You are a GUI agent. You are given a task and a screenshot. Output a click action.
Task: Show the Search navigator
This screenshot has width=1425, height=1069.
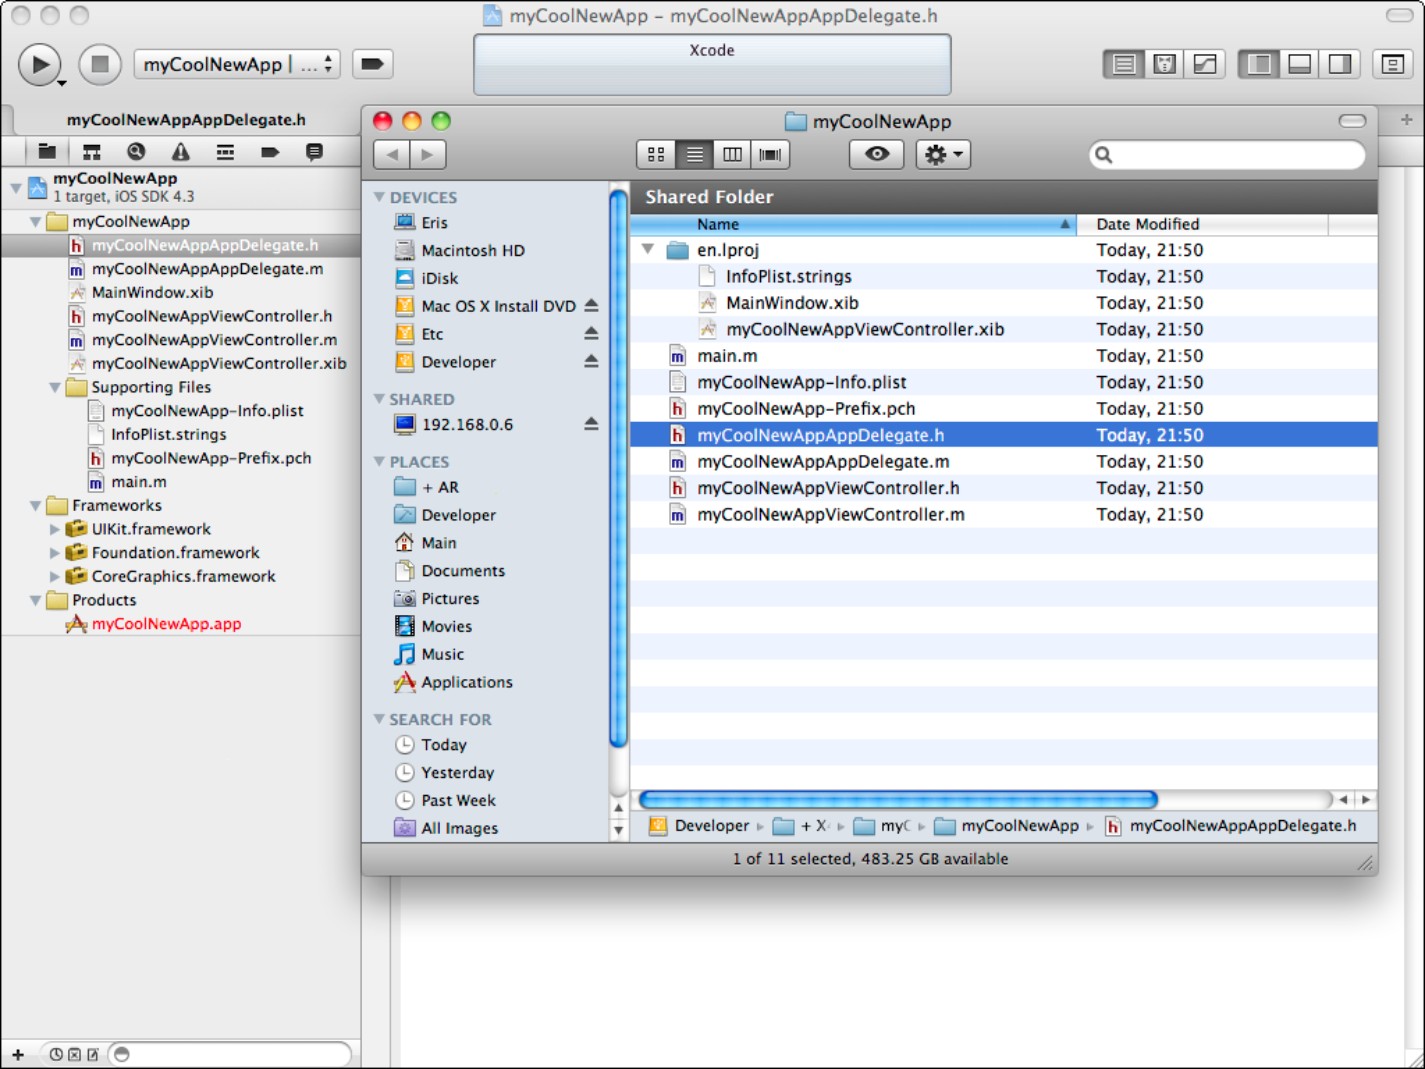(136, 152)
